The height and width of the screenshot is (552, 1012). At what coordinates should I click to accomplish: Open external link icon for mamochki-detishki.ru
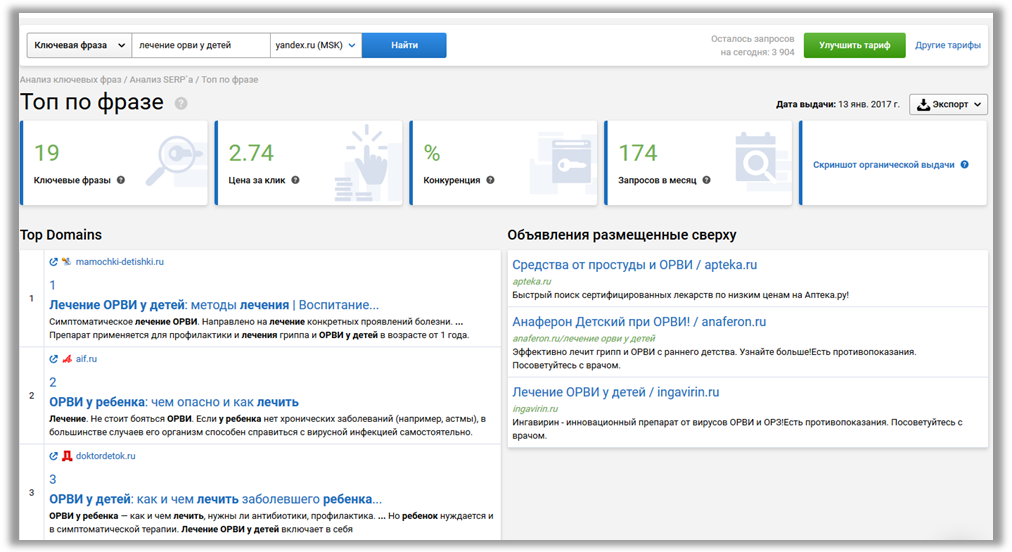(x=54, y=261)
